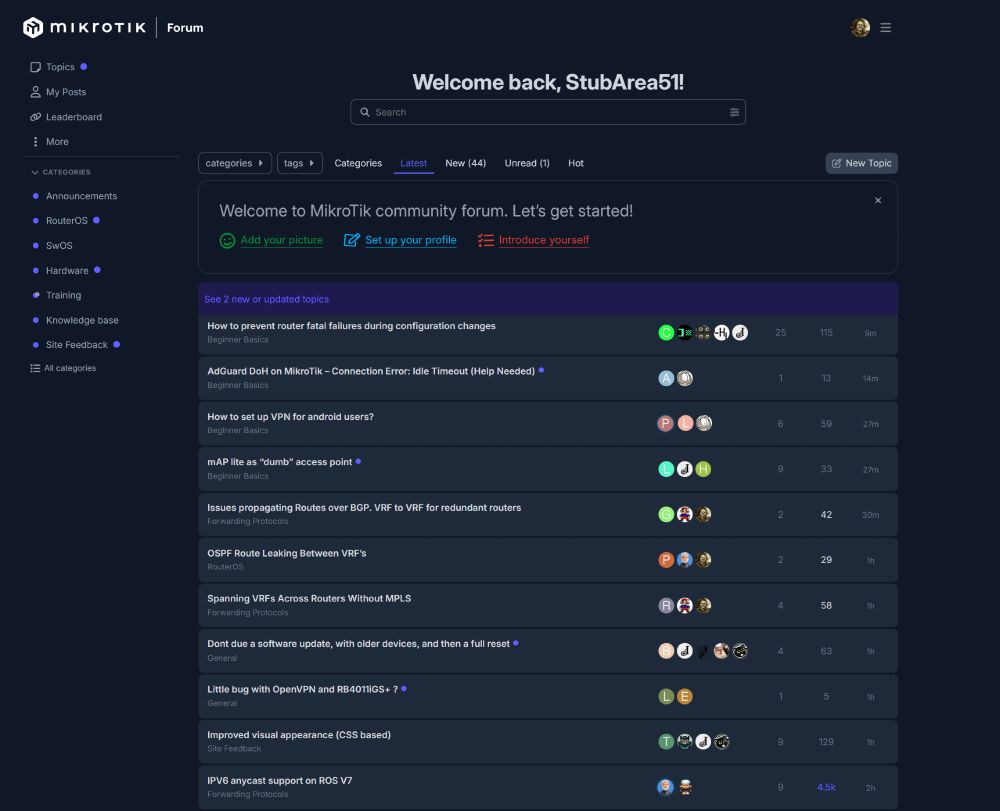The width and height of the screenshot is (1000, 811).
Task: Dismiss the welcome banner with the X
Action: coord(878,200)
